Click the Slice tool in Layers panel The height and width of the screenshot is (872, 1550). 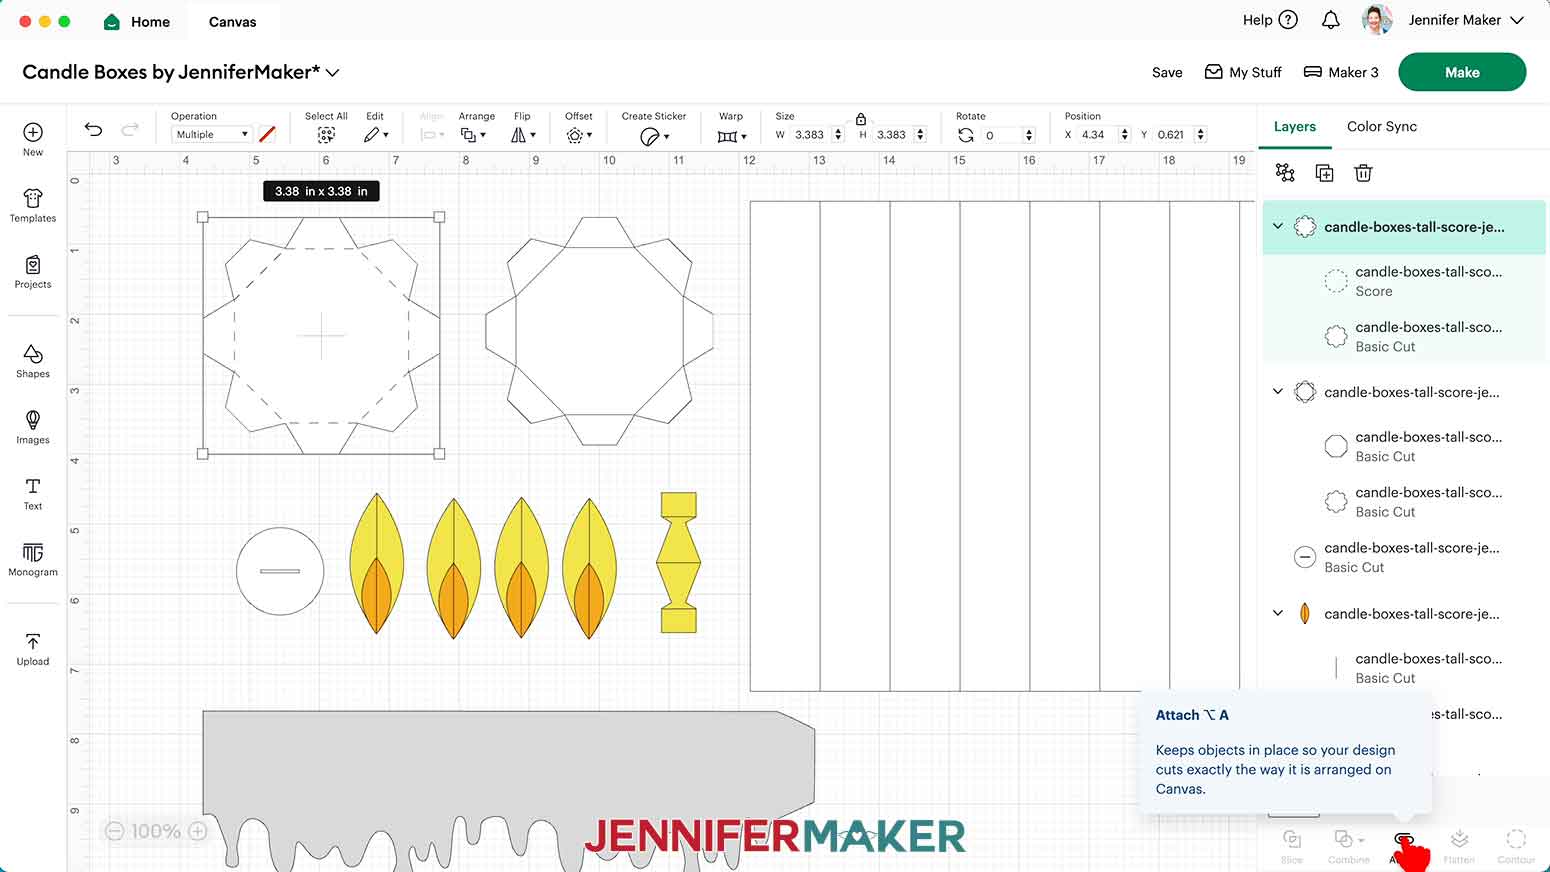click(x=1292, y=846)
